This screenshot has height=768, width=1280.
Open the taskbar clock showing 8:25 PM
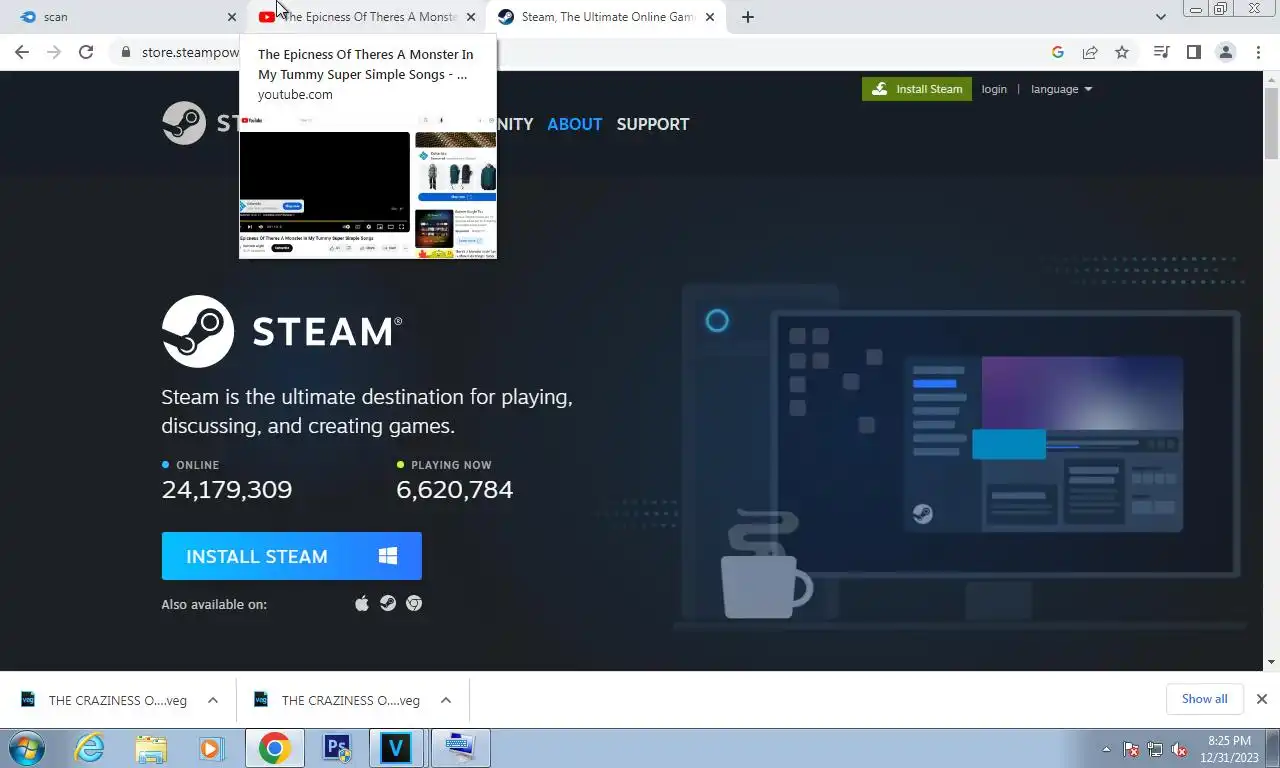(1229, 749)
